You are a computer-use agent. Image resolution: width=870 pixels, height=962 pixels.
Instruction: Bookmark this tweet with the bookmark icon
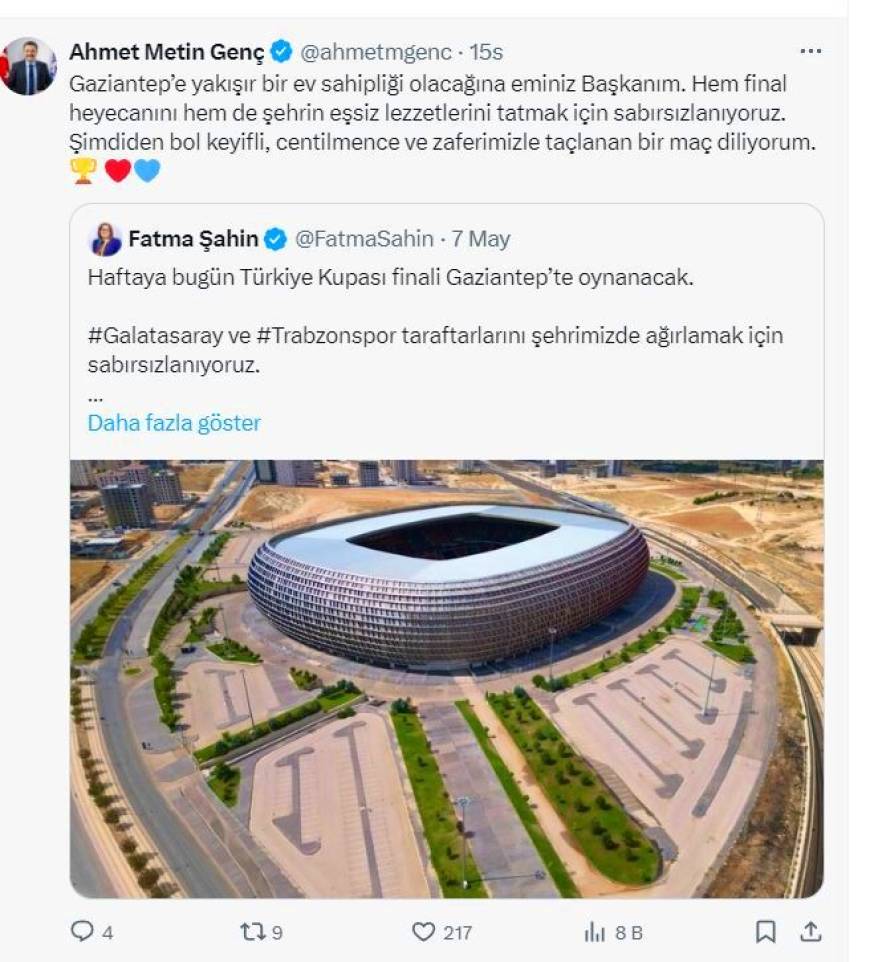765,932
